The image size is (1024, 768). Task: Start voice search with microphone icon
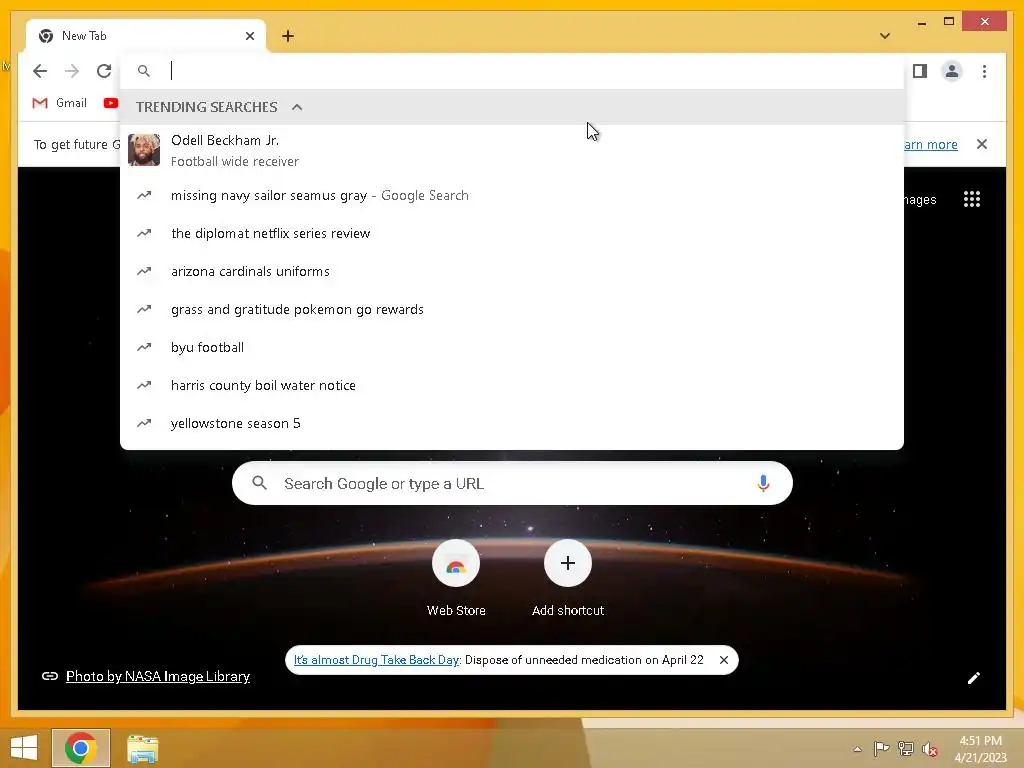763,483
